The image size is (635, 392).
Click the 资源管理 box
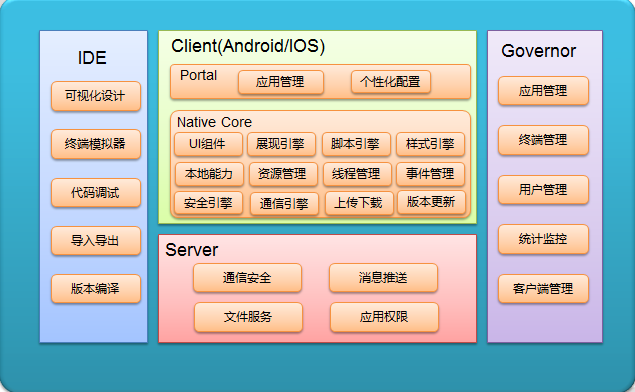pyautogui.click(x=283, y=174)
